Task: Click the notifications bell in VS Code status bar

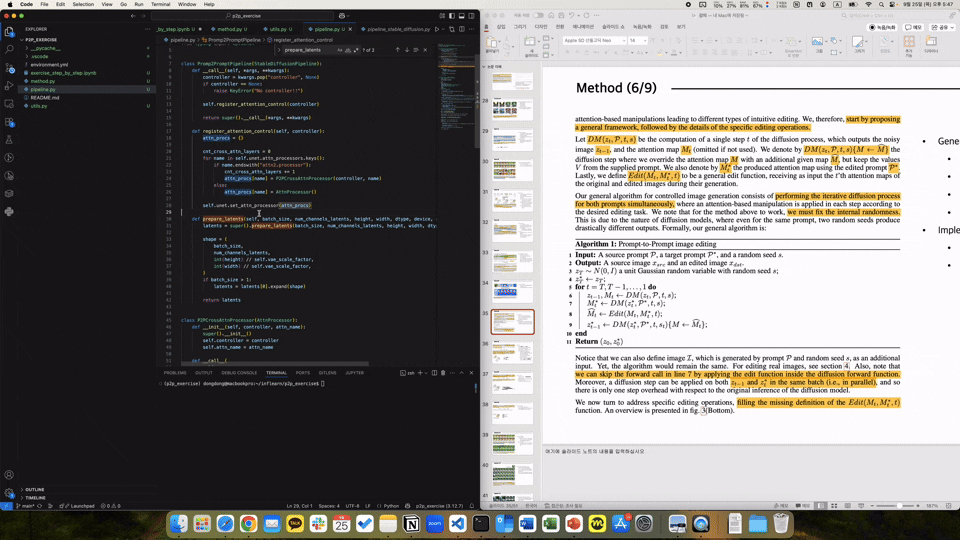Action: 471,506
